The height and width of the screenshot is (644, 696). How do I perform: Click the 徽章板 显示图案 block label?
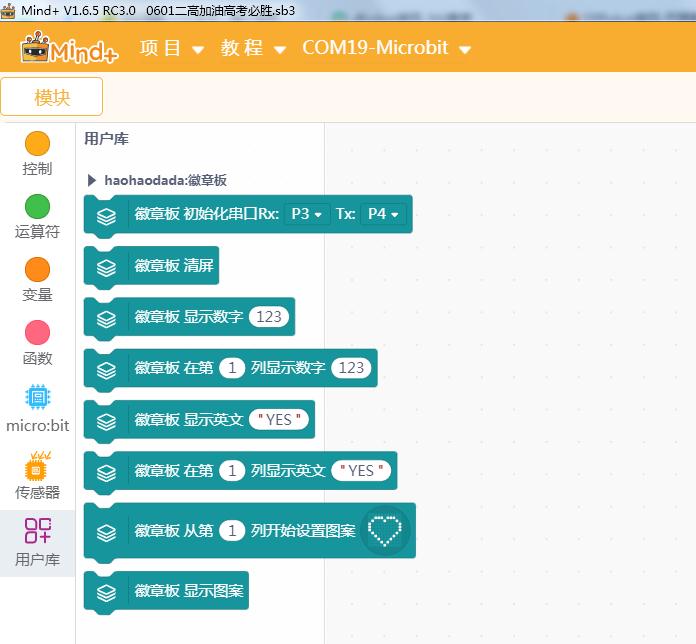coord(189,590)
